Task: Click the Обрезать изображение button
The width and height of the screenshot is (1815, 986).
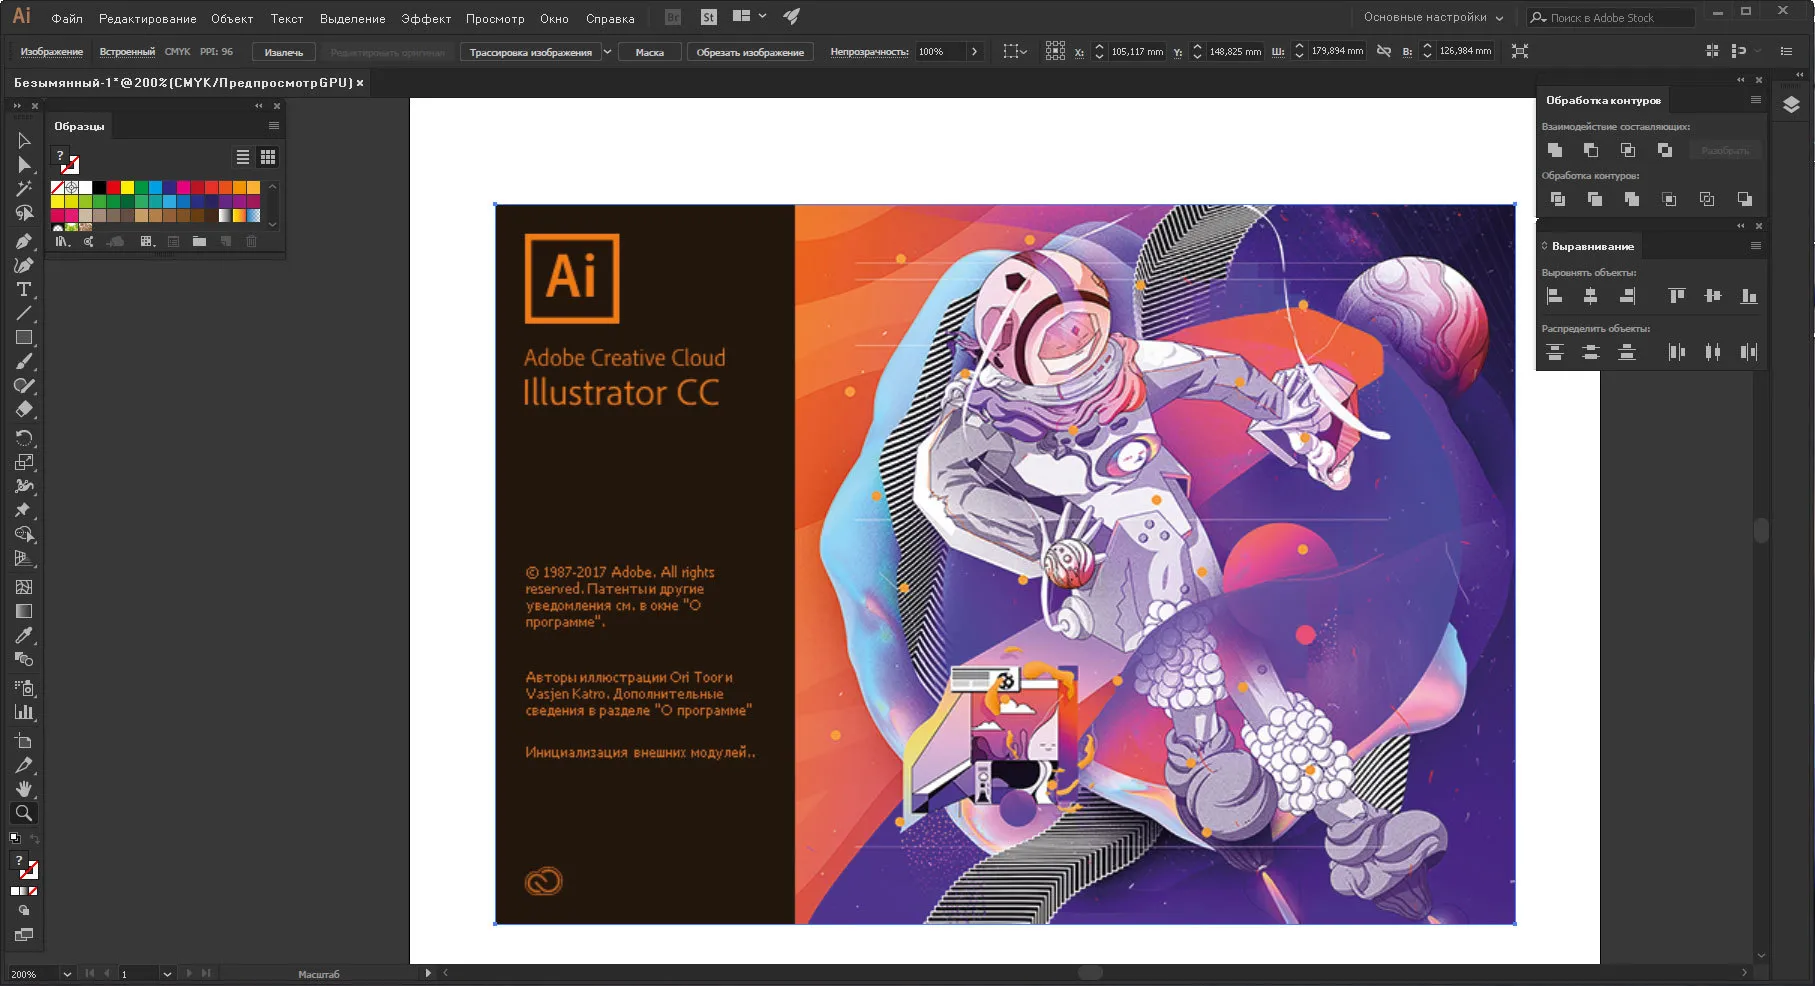Action: click(750, 52)
